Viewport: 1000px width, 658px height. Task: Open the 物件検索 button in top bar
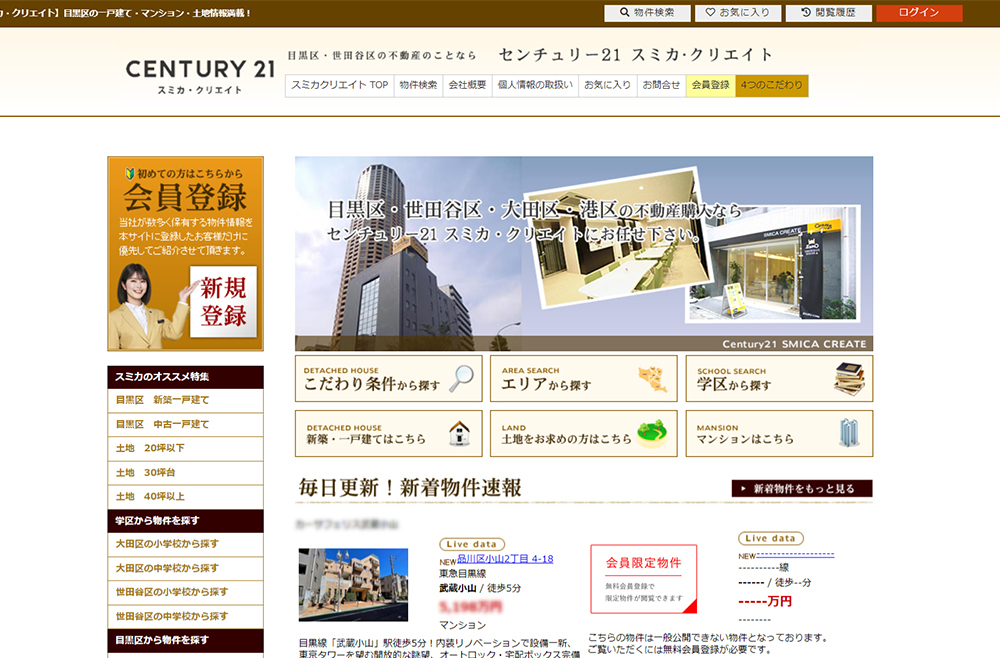(x=647, y=13)
